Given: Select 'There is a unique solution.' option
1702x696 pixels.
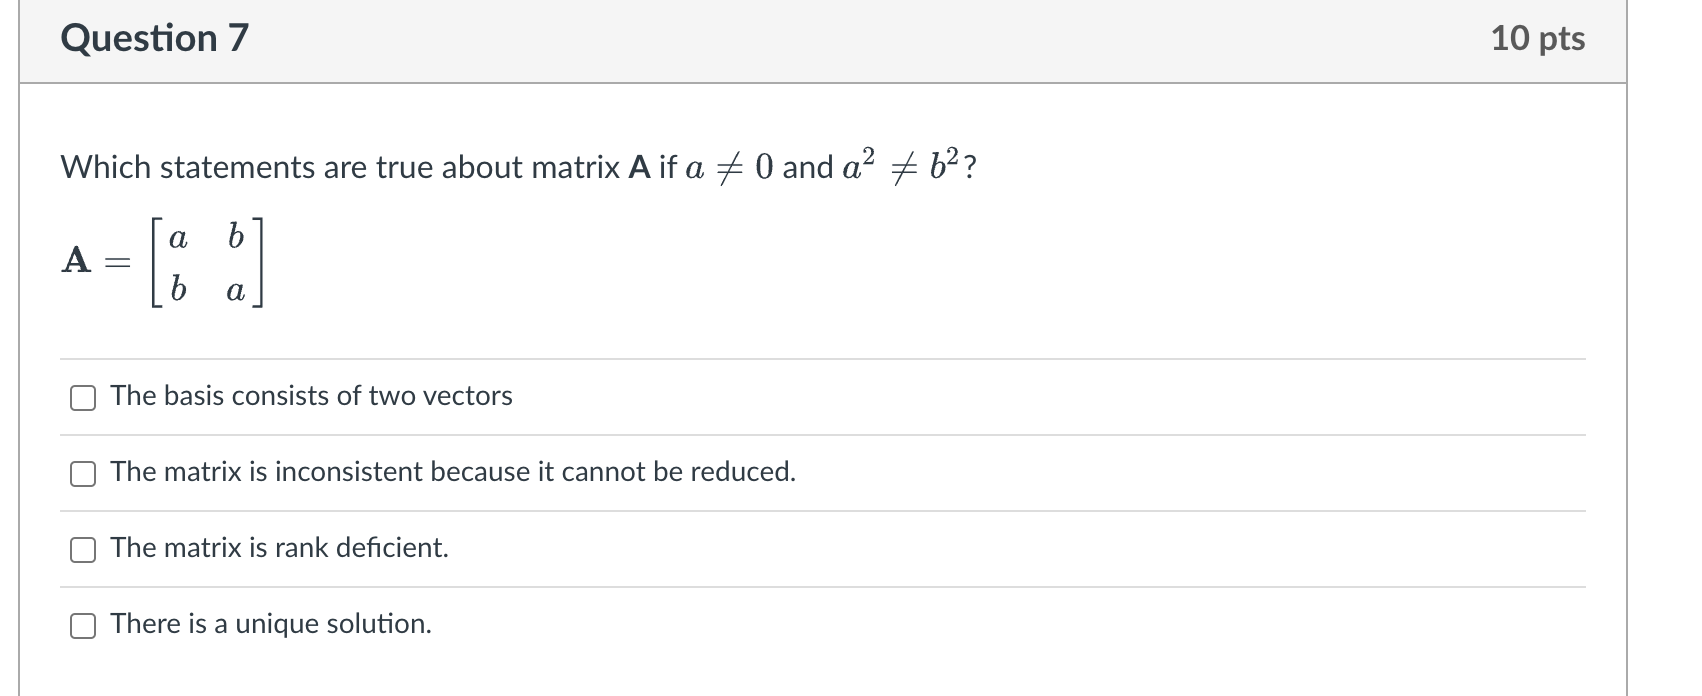Looking at the screenshot, I should [x=82, y=625].
